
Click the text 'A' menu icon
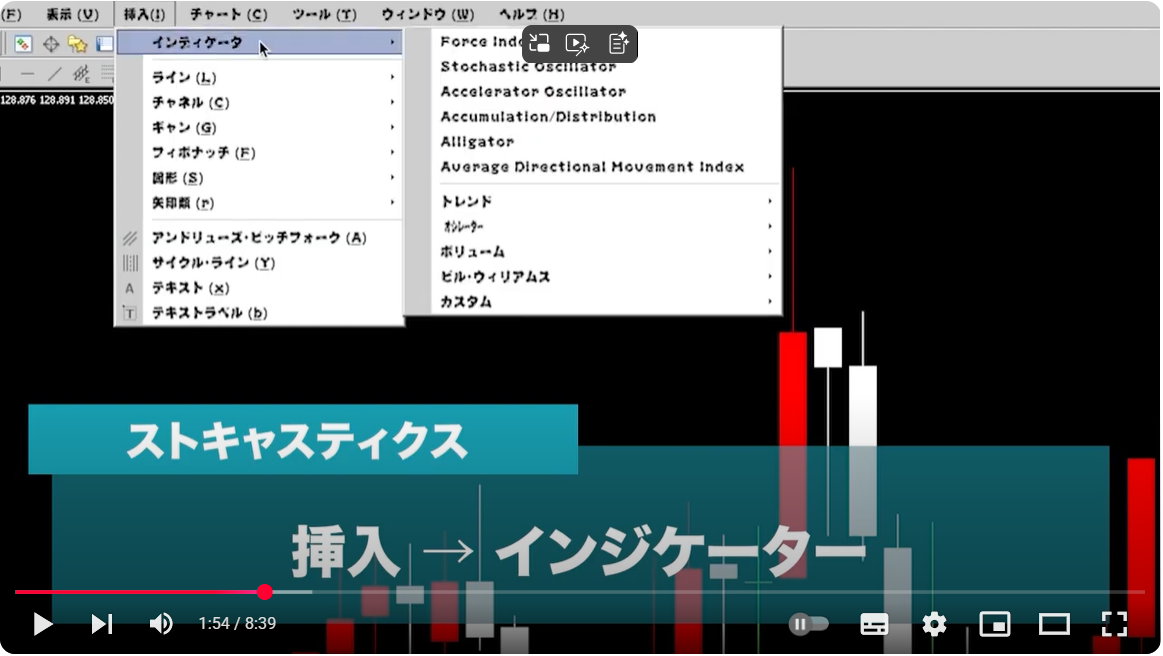130,289
